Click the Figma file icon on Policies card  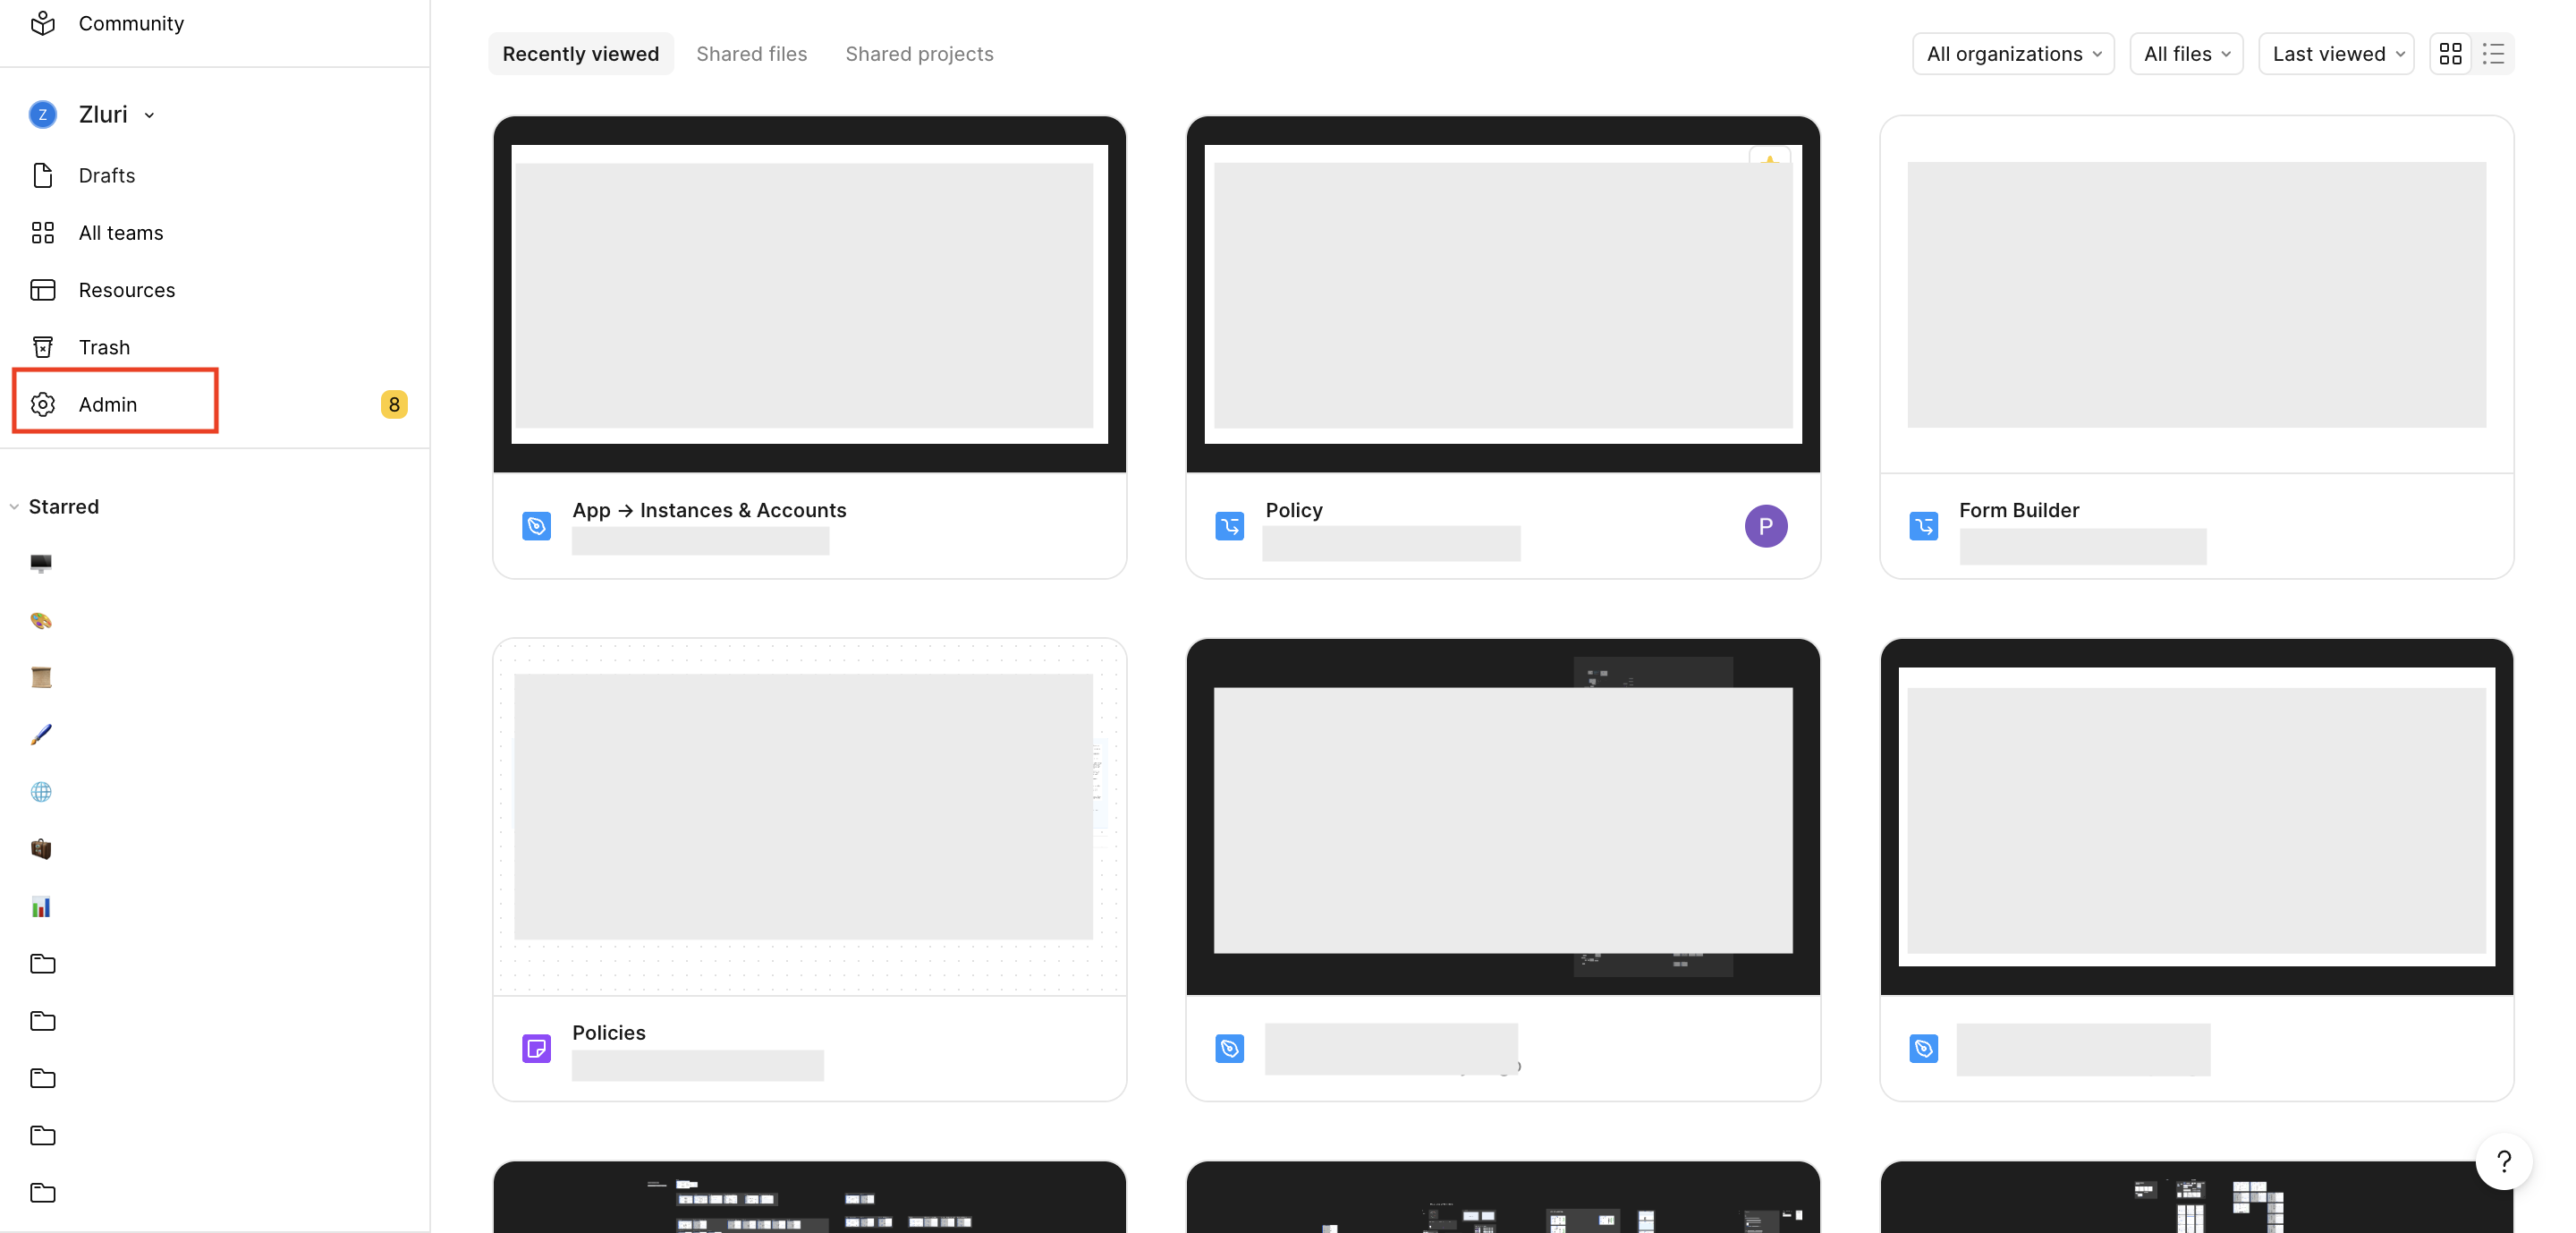tap(536, 1047)
